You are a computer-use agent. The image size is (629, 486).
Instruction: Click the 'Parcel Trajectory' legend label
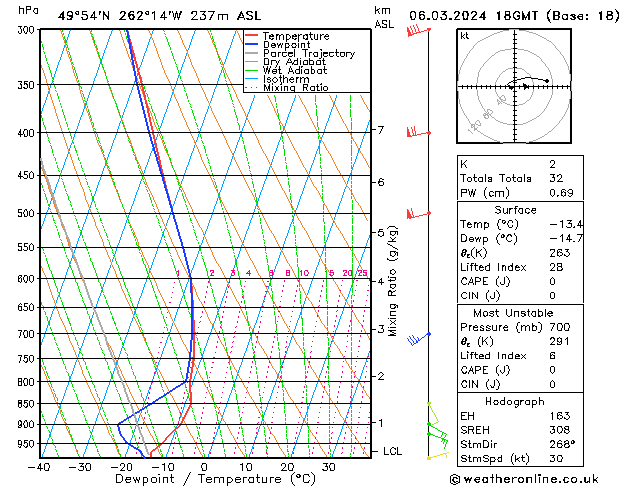point(309,53)
